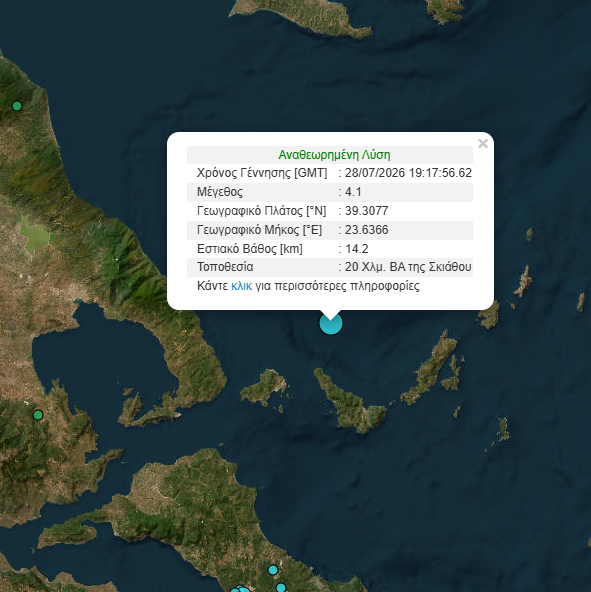Click the 'Τοποθεσία' label
591x592 pixels.
coord(225,267)
